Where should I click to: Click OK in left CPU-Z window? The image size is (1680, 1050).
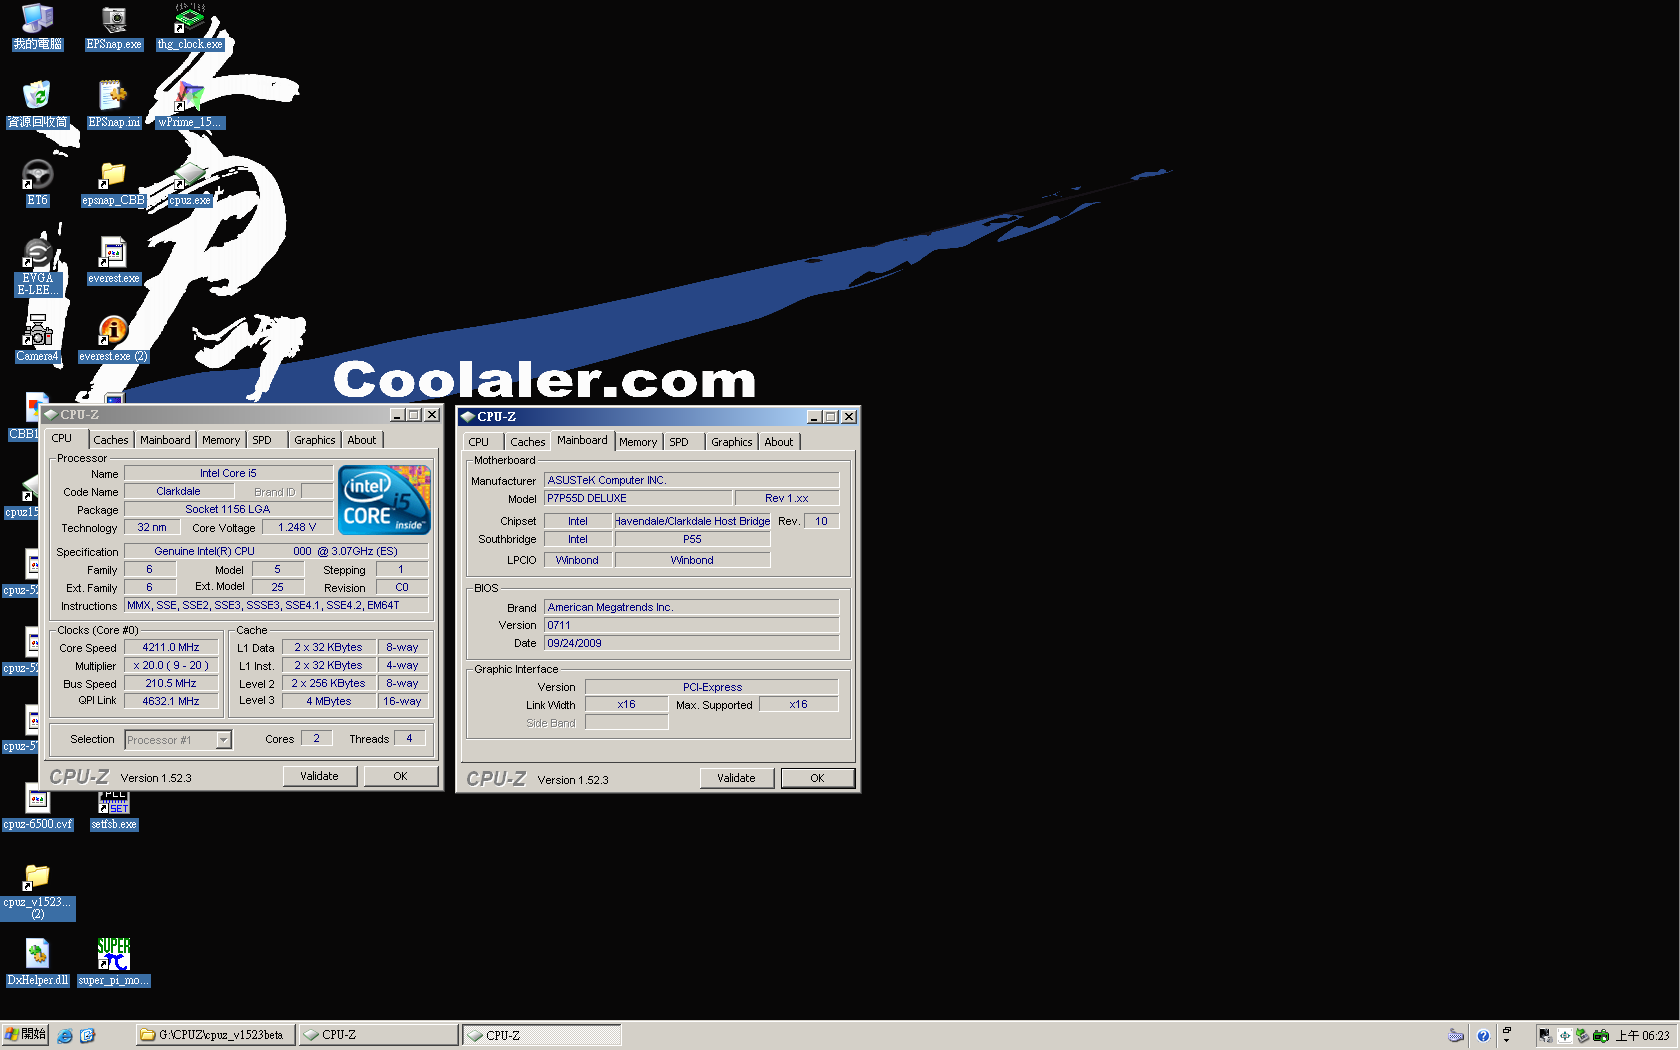tap(400, 776)
